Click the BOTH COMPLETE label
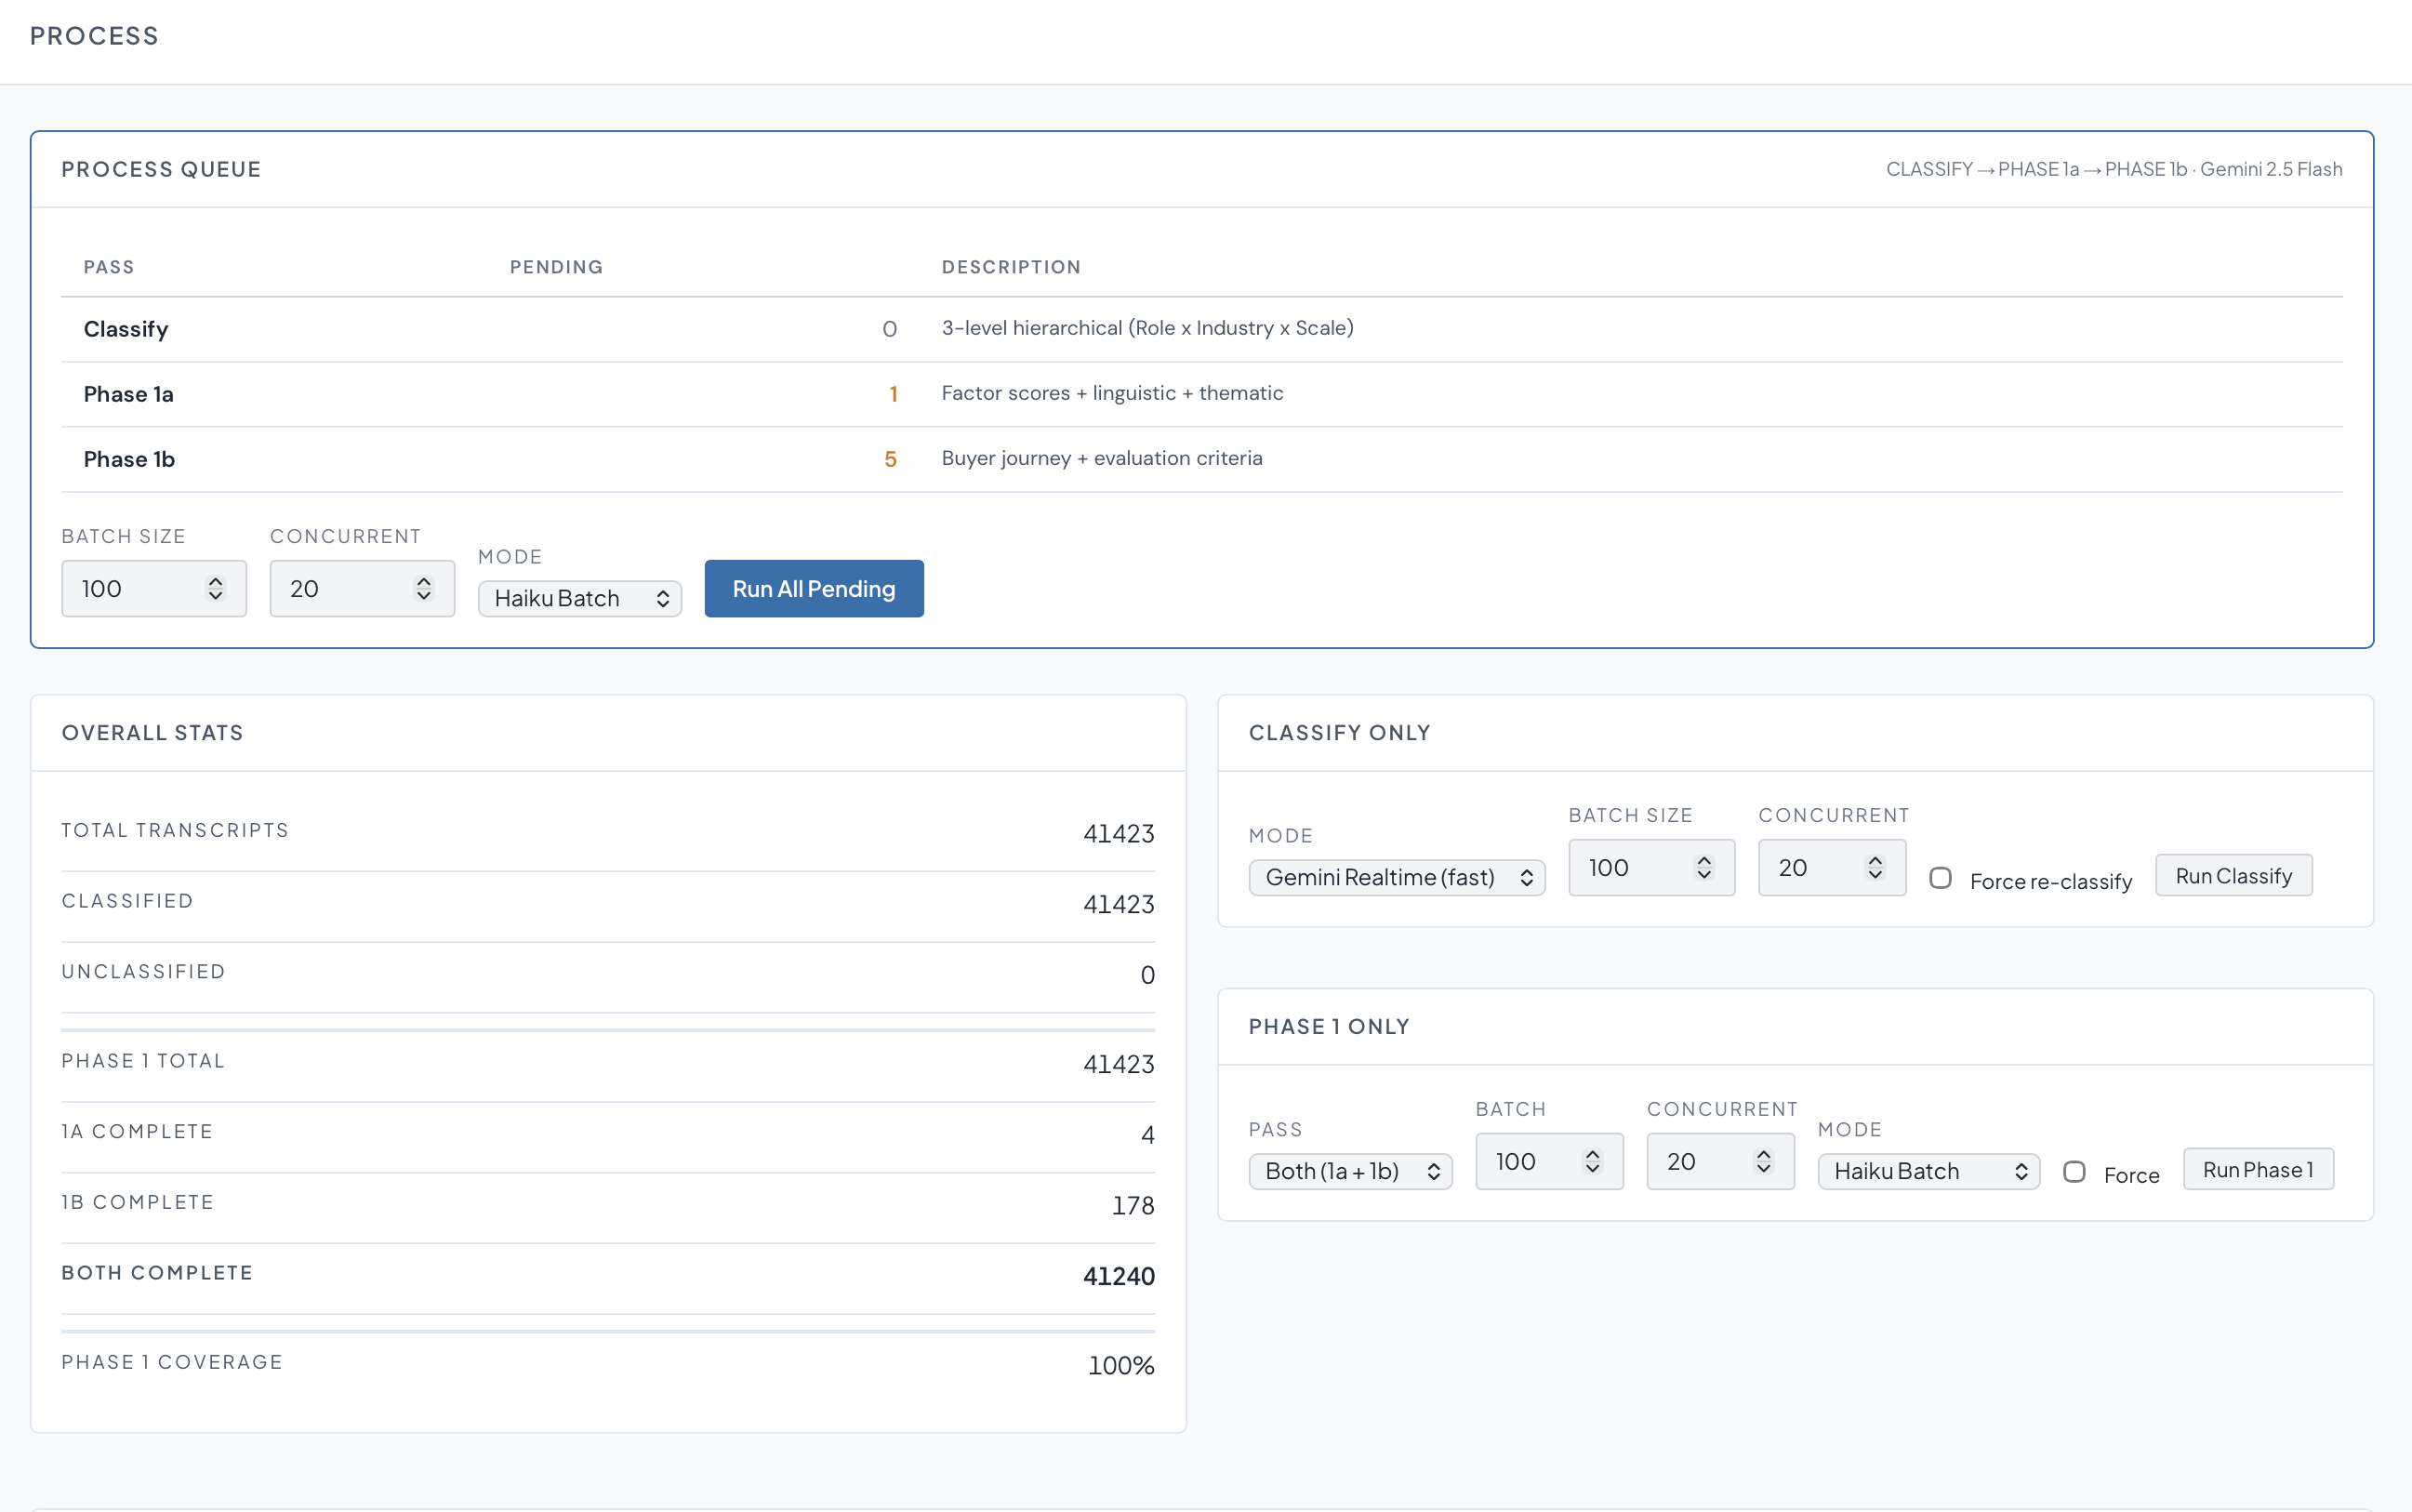This screenshot has height=1512, width=2412. click(157, 1273)
